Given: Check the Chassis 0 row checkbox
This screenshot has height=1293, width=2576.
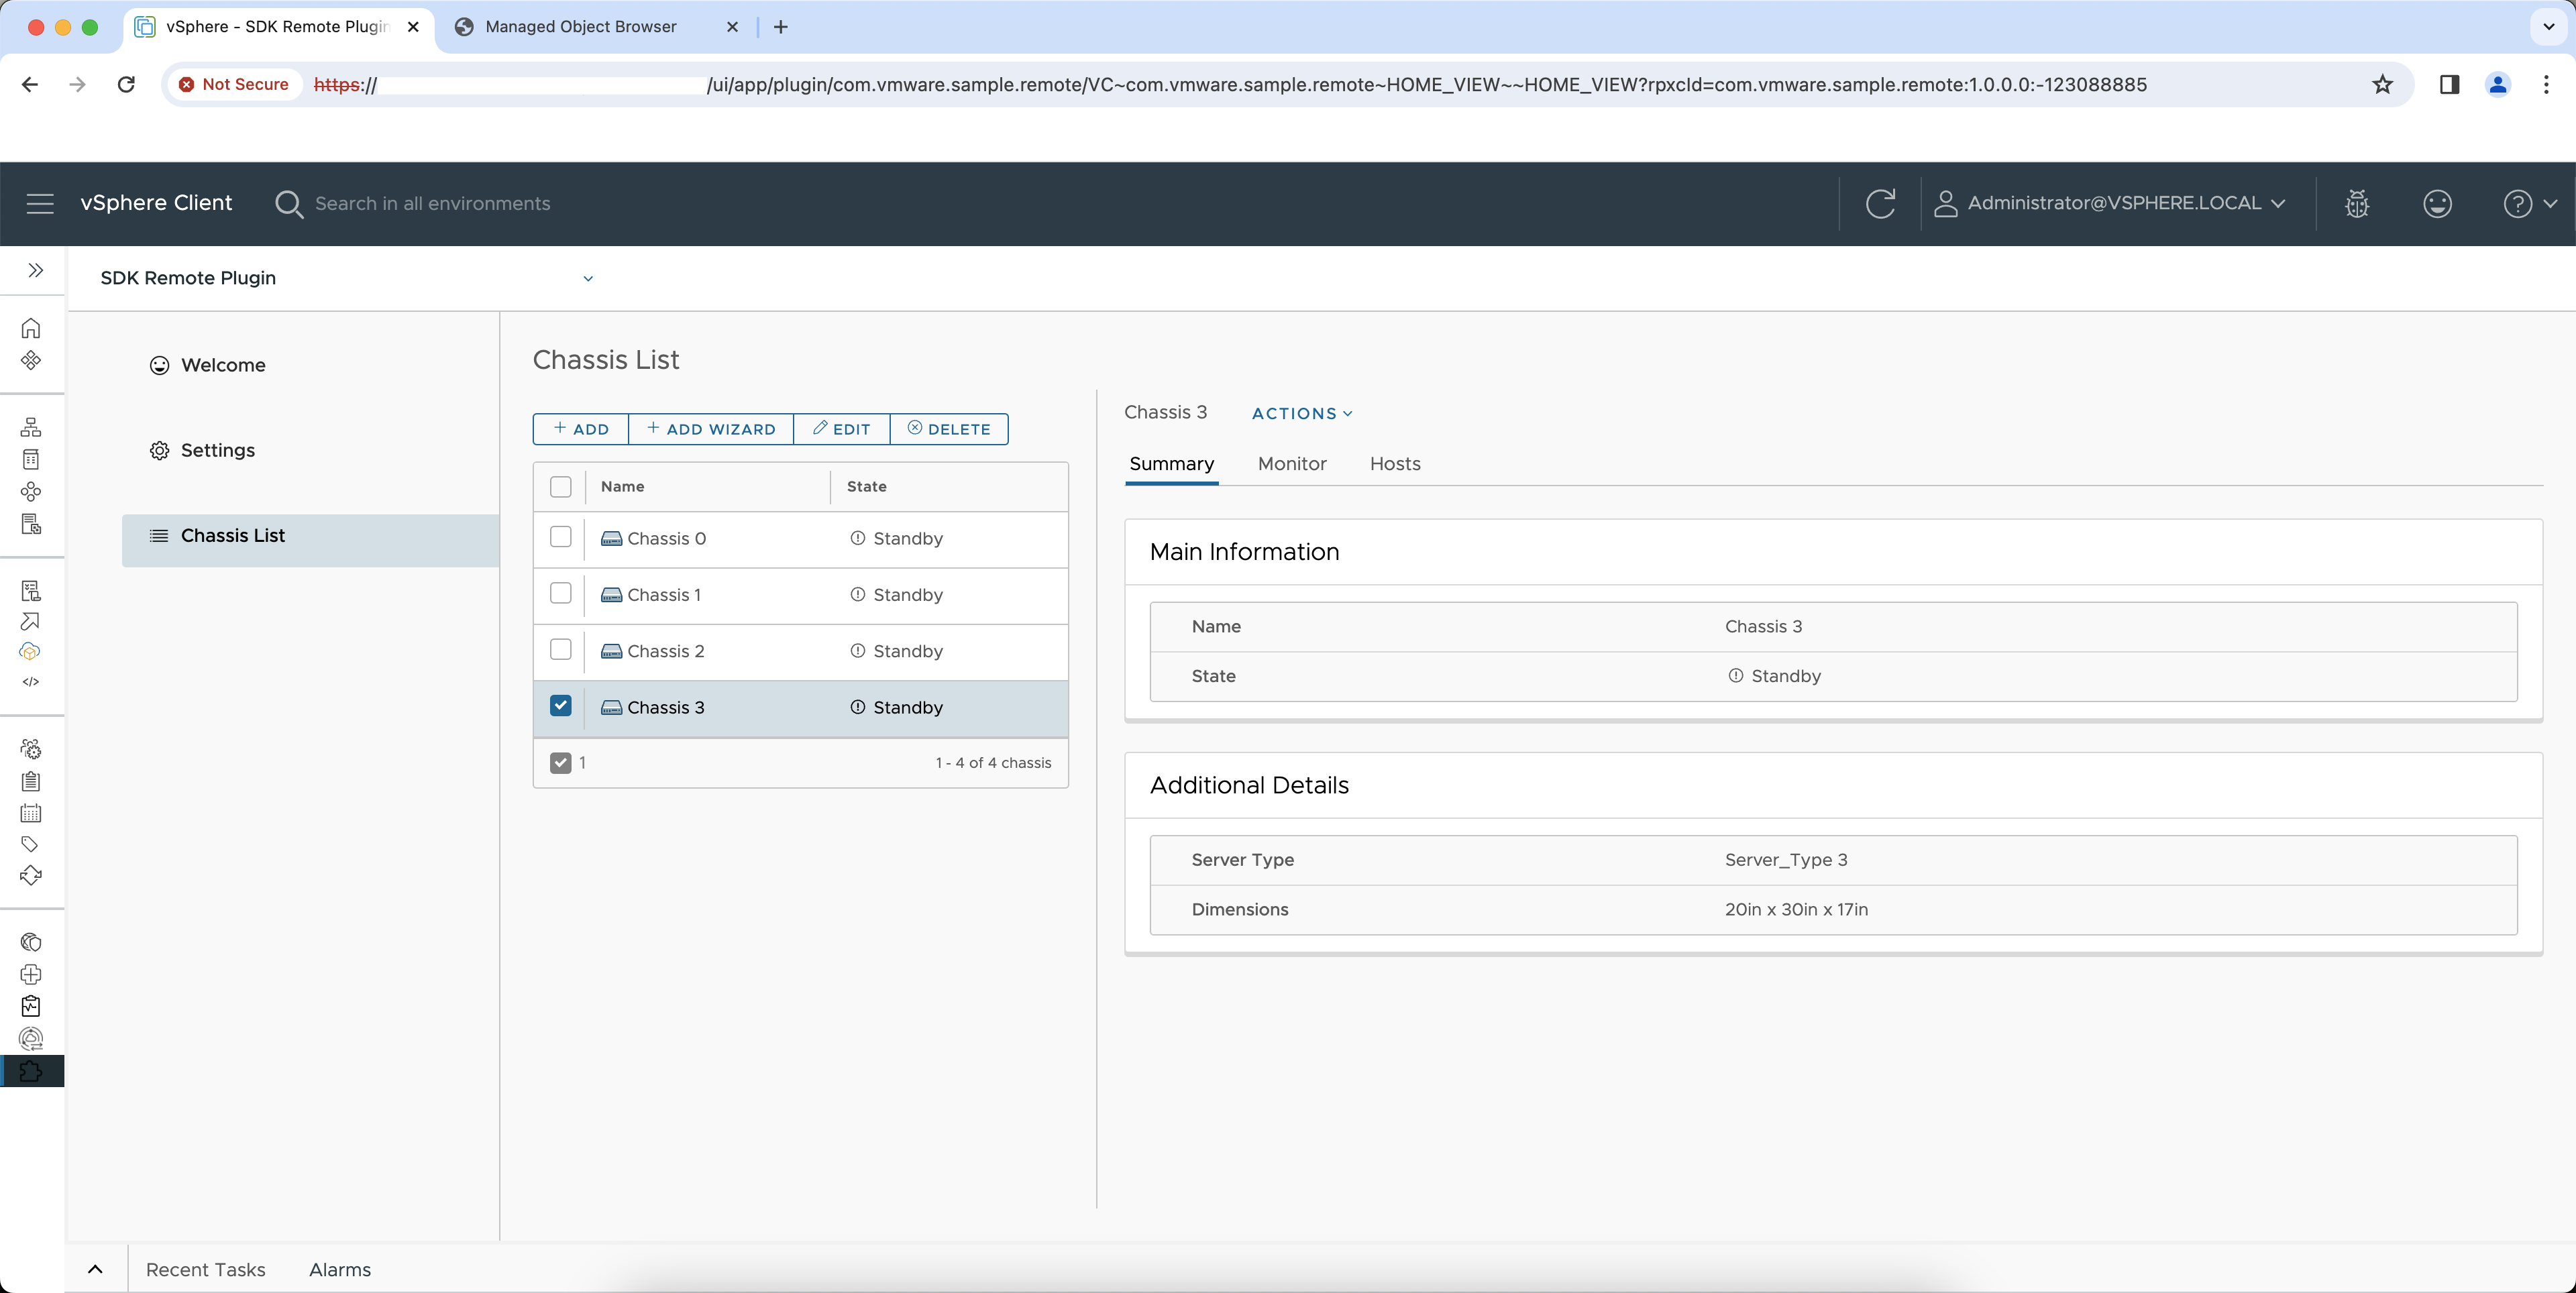Looking at the screenshot, I should pyautogui.click(x=560, y=537).
